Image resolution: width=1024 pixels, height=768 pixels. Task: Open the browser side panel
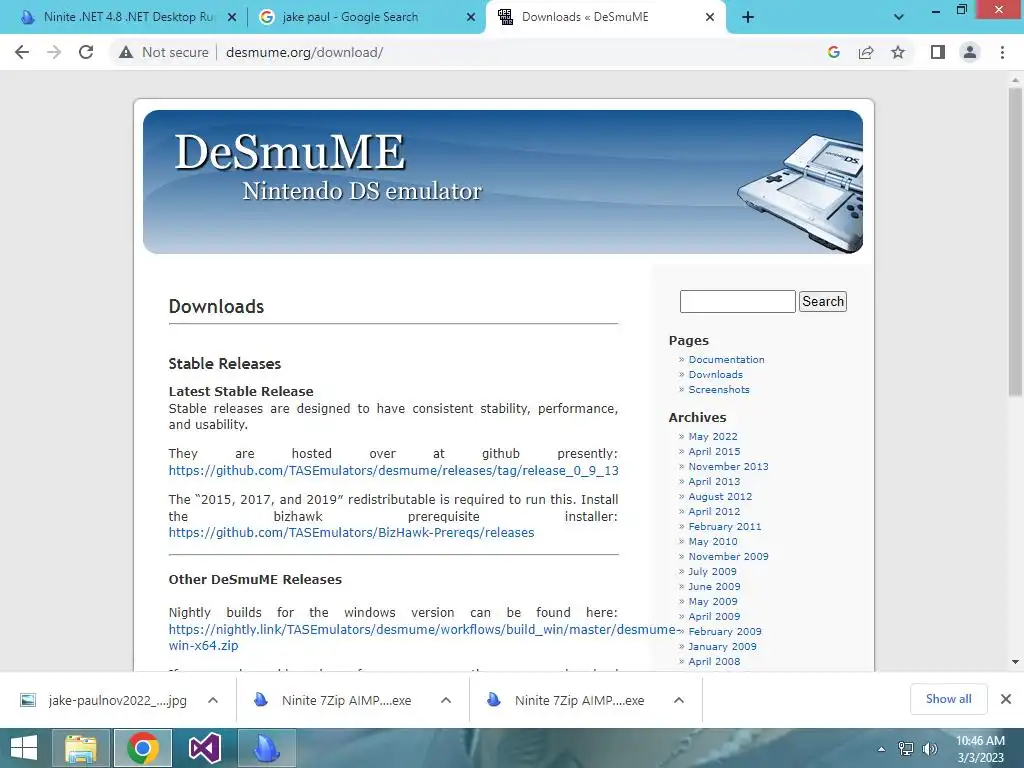pyautogui.click(x=938, y=52)
